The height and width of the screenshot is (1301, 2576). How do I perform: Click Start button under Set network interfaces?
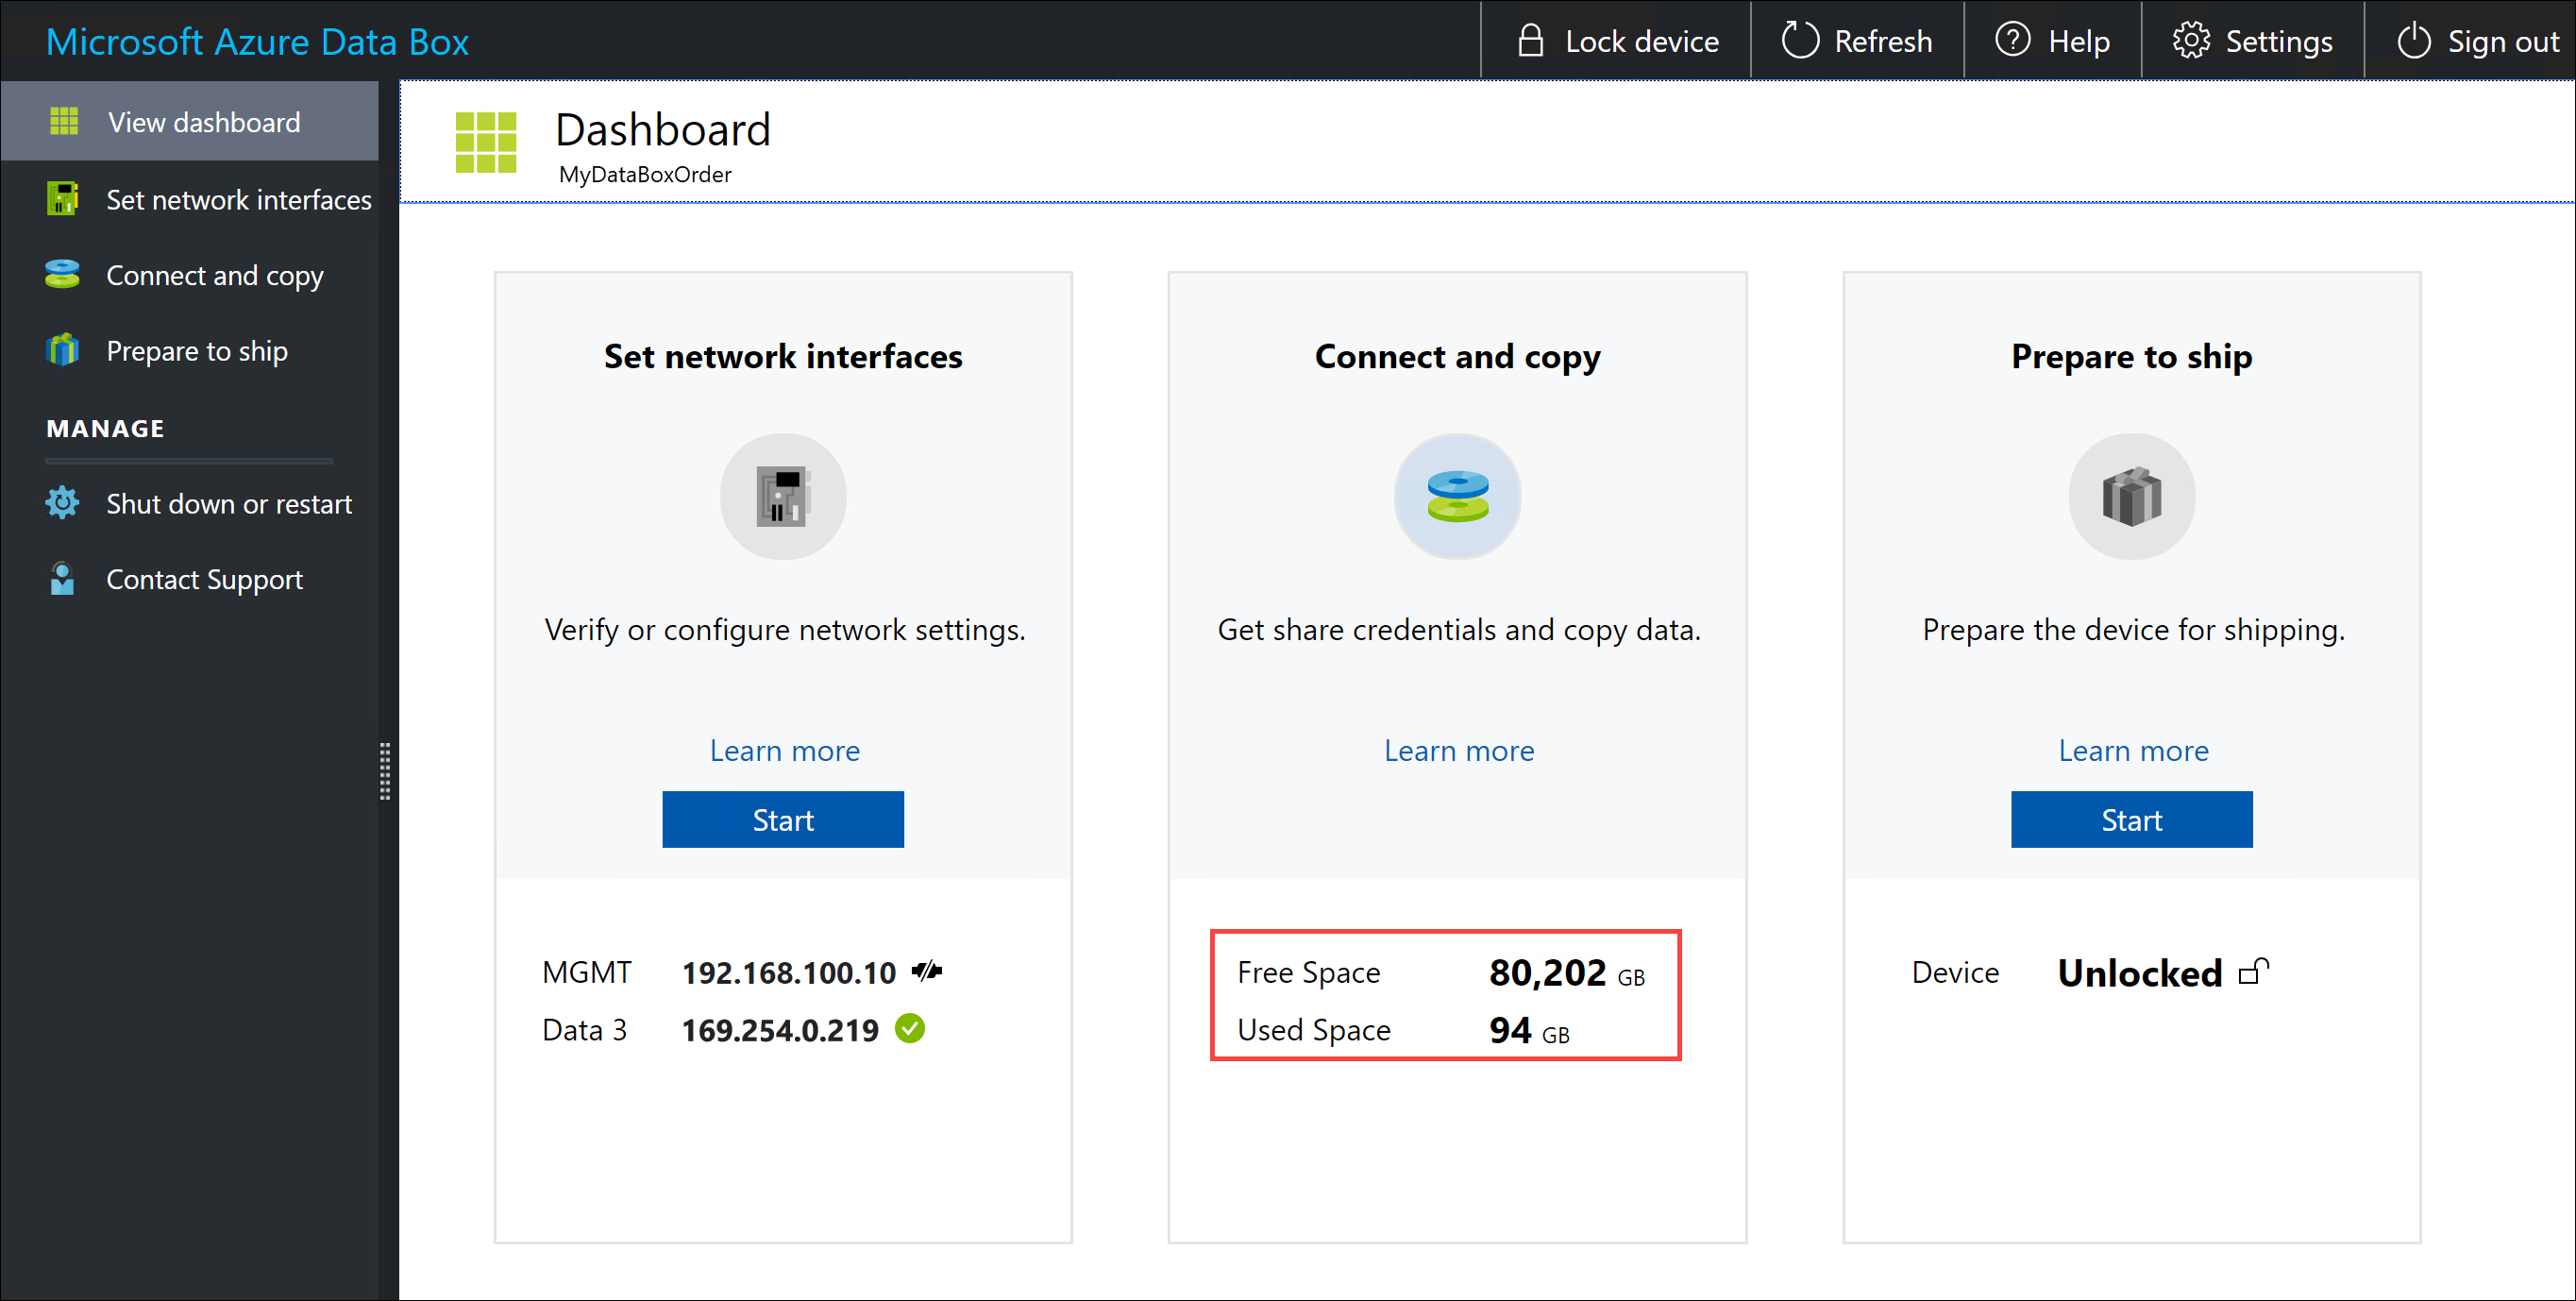780,819
